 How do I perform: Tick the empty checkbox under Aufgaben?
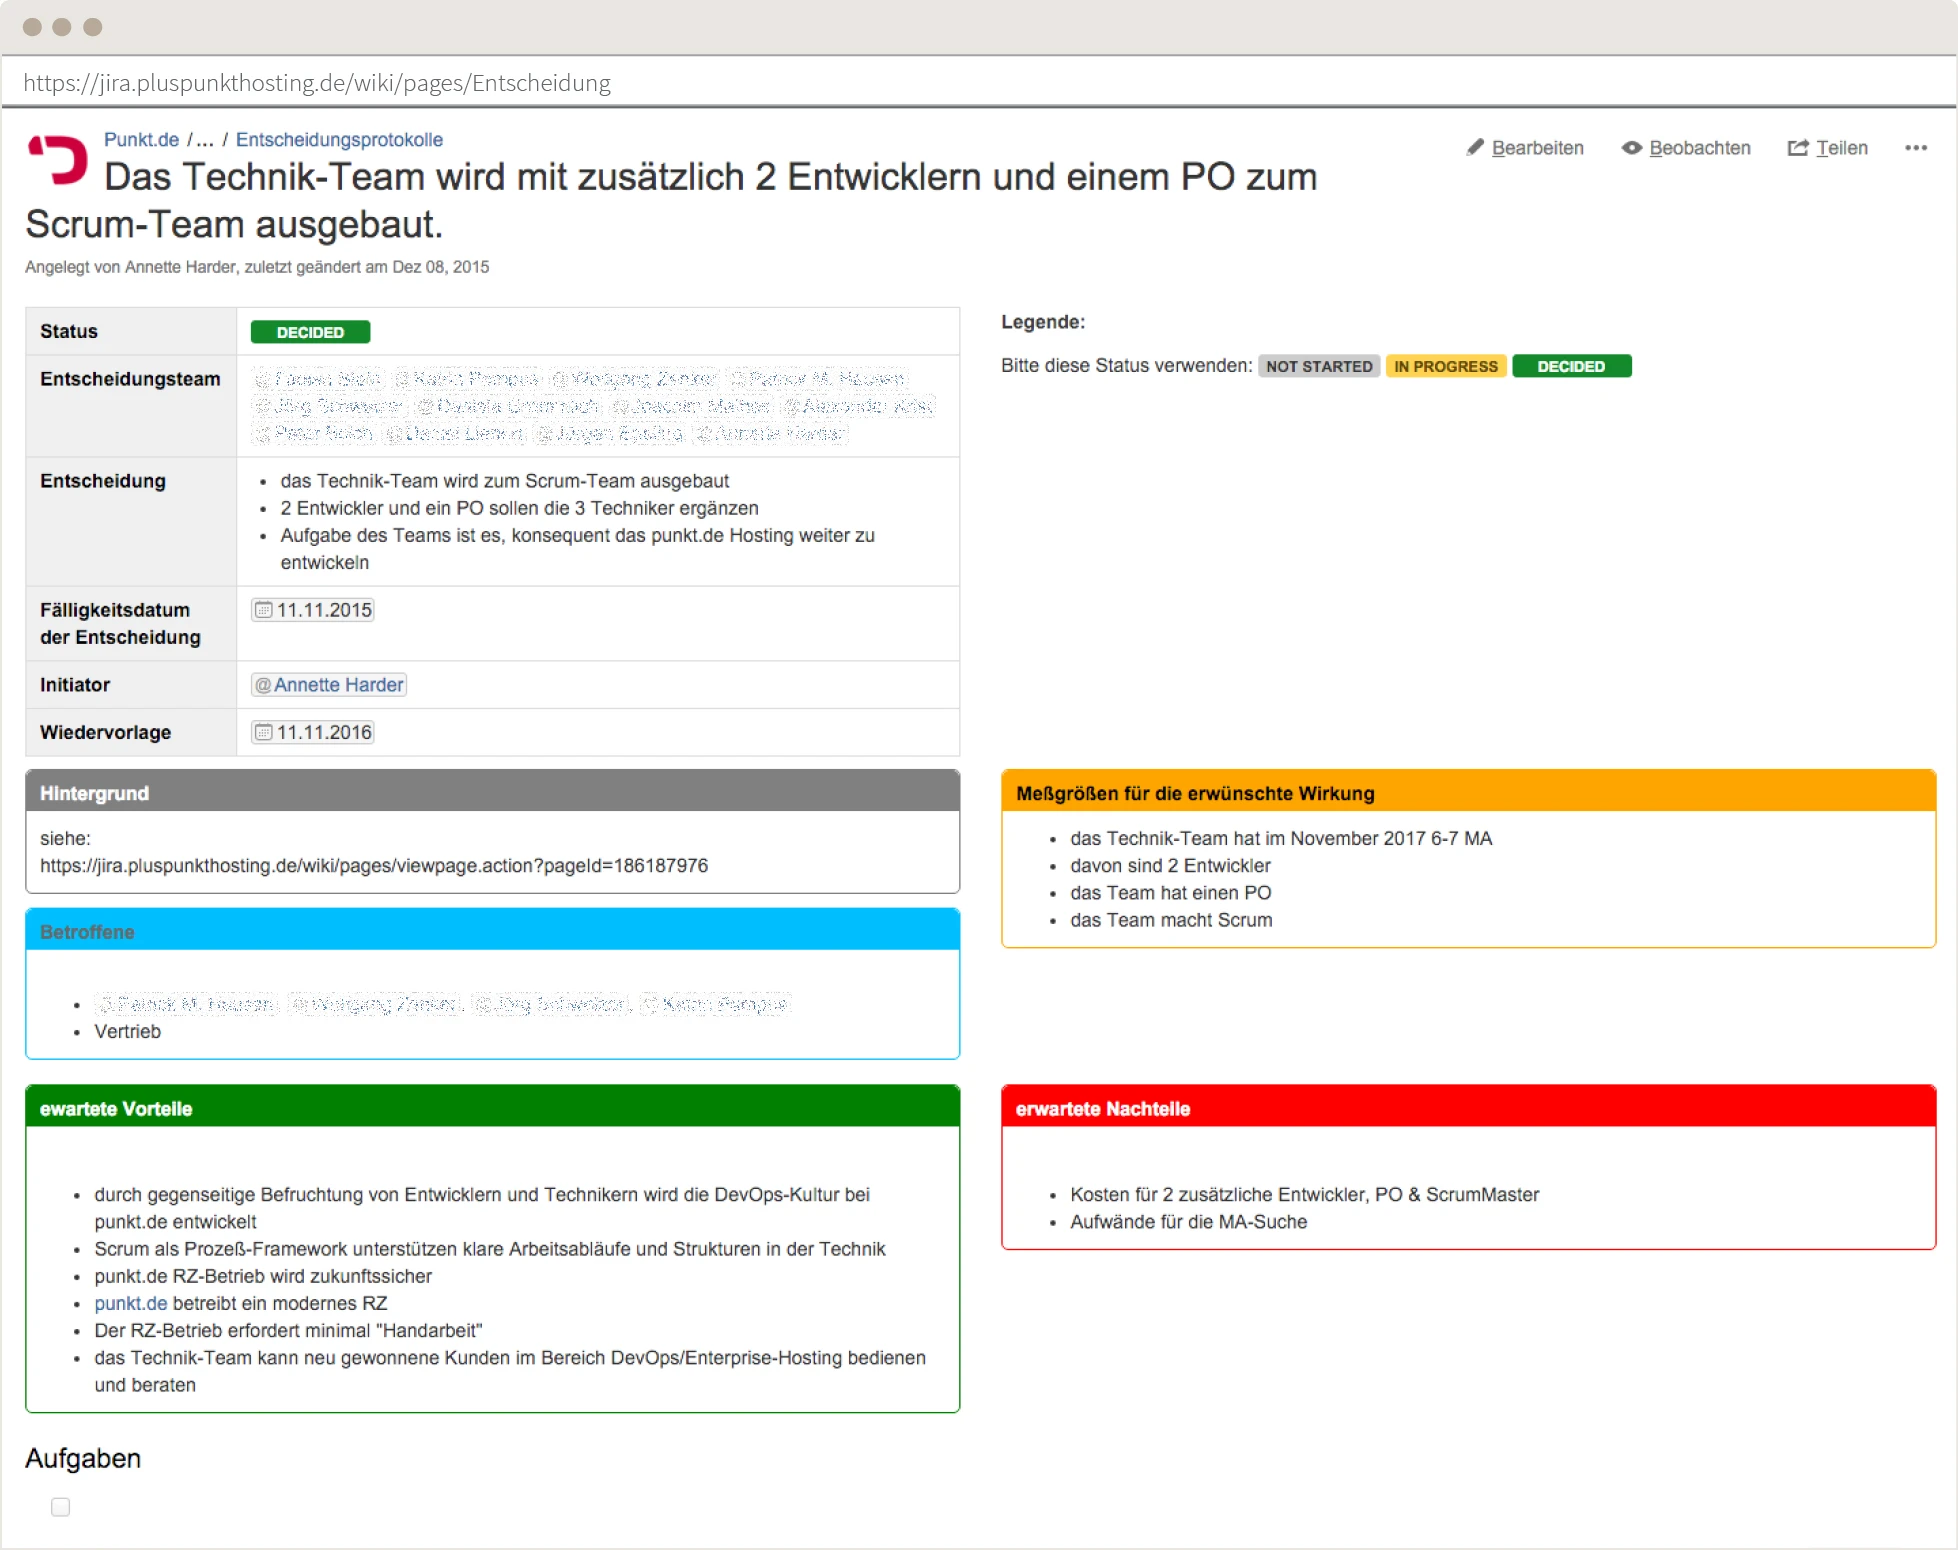pos(61,1507)
